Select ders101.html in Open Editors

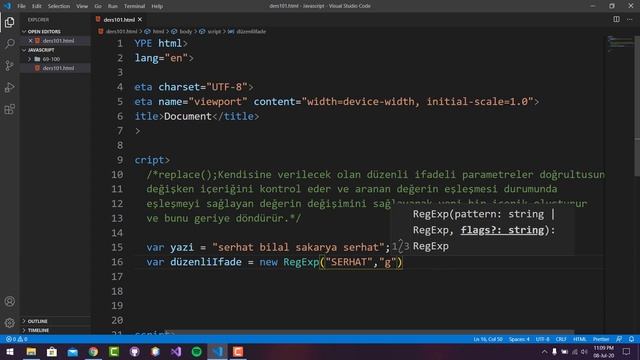pyautogui.click(x=58, y=40)
